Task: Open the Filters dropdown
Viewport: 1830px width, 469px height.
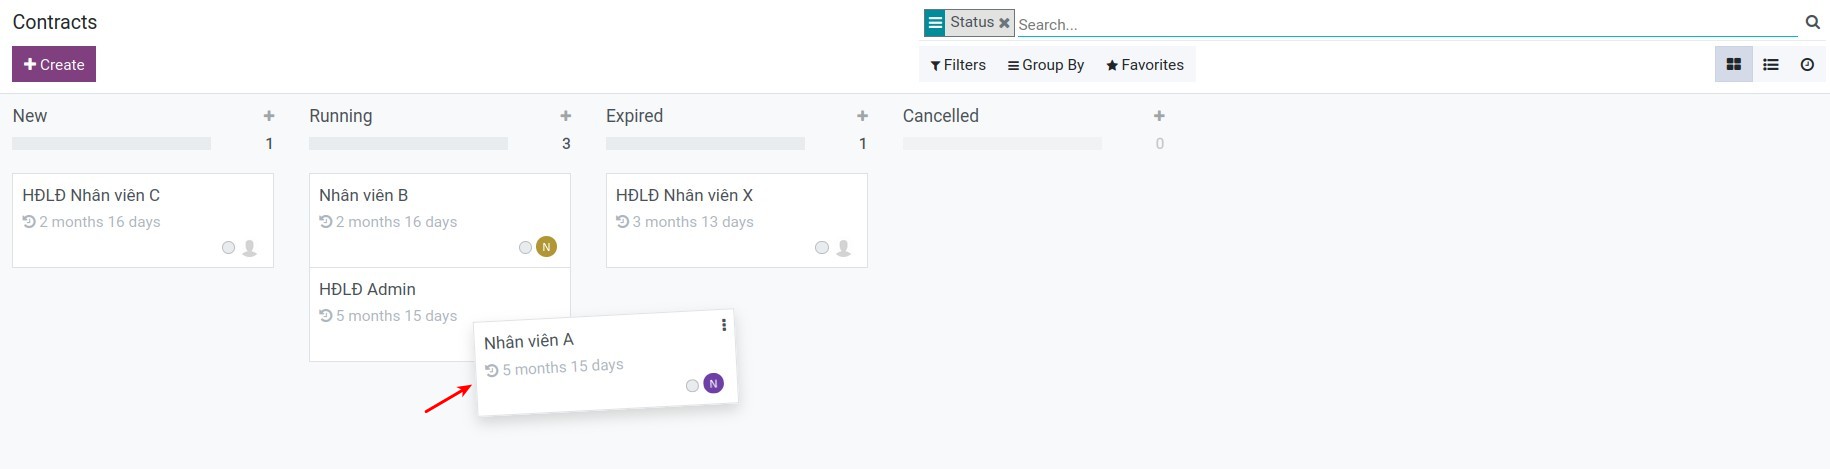Action: (x=958, y=65)
